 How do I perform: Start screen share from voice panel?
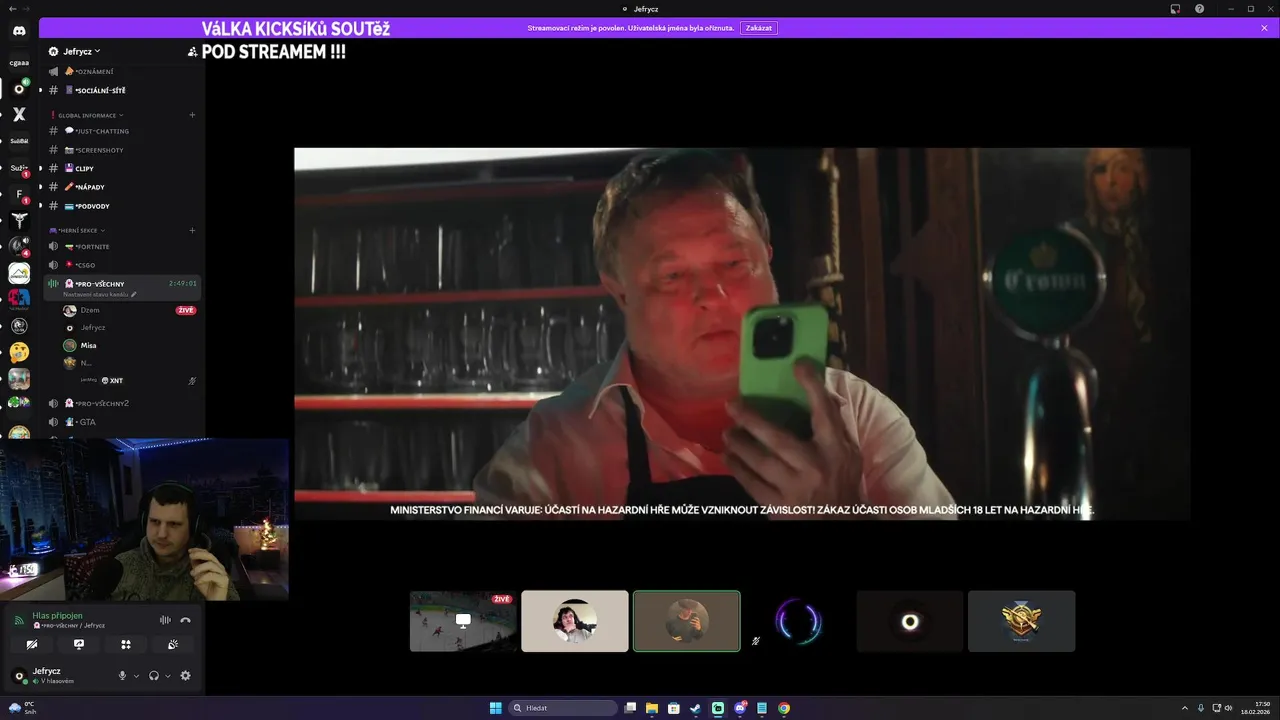click(79, 645)
